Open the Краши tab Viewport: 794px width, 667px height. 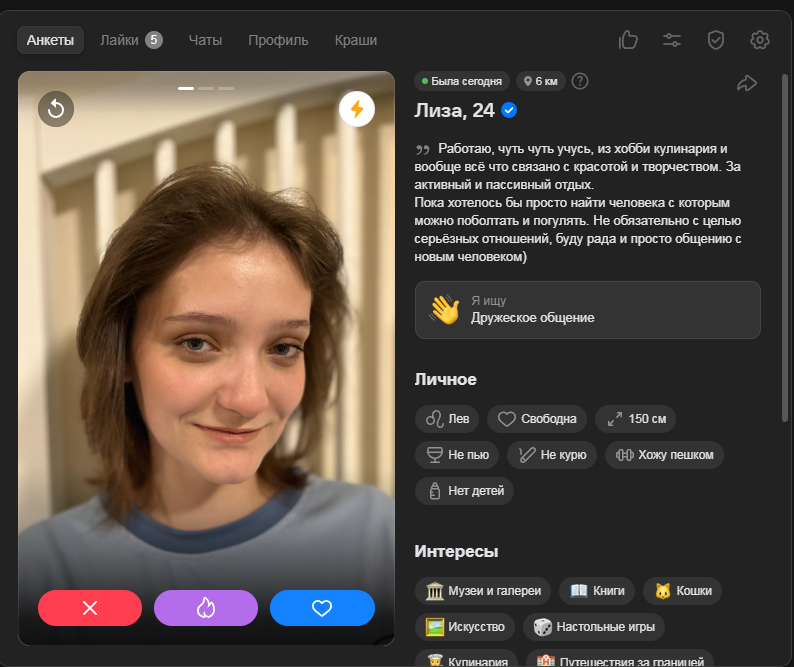coord(356,40)
